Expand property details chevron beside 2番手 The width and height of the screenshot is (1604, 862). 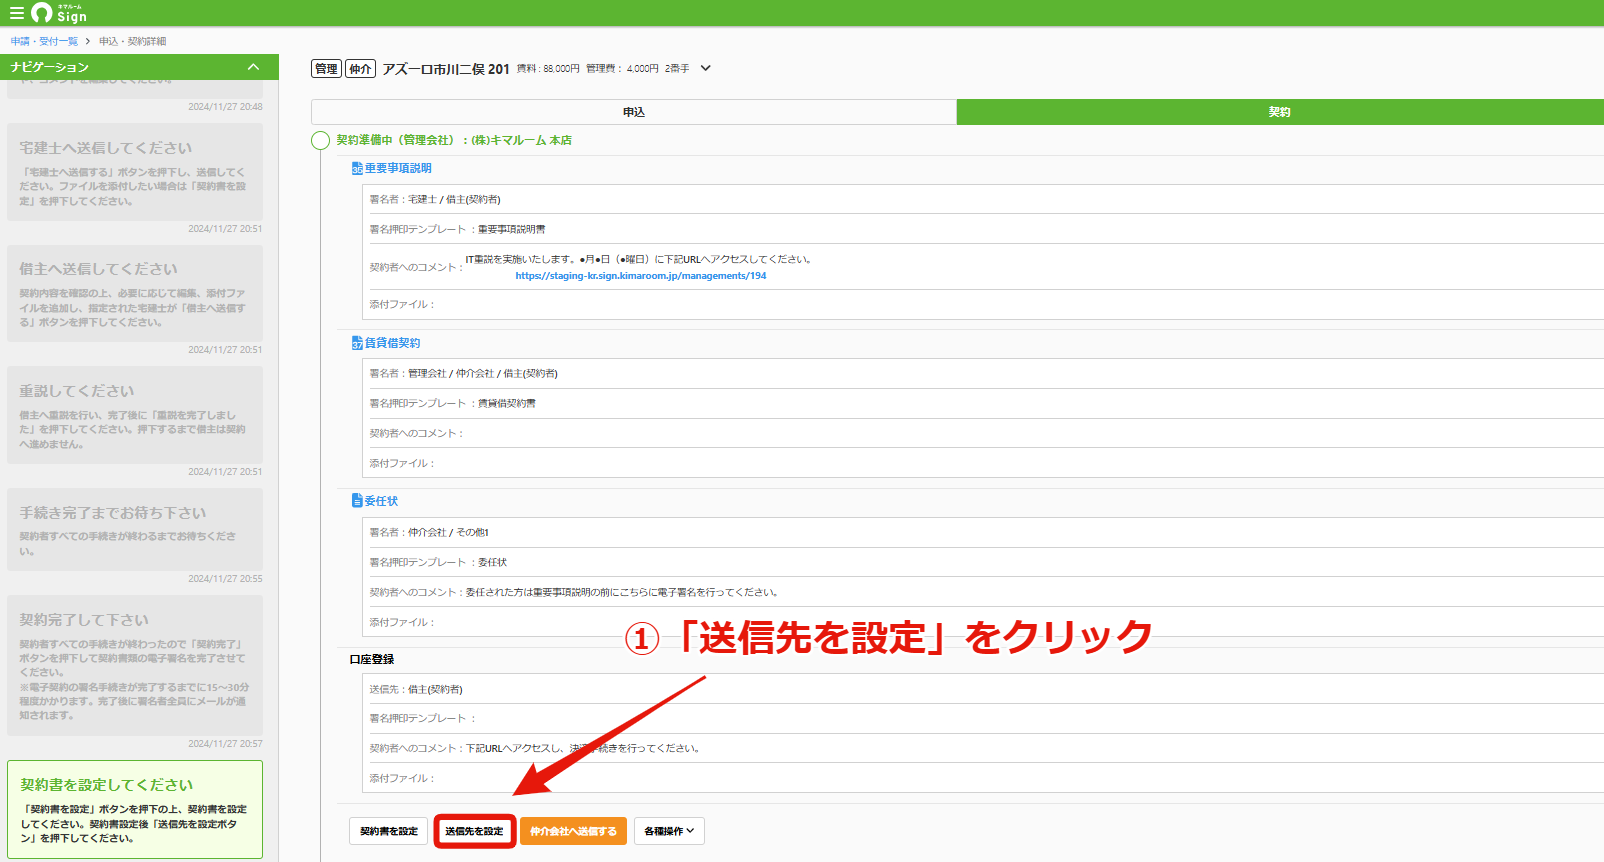(x=706, y=68)
